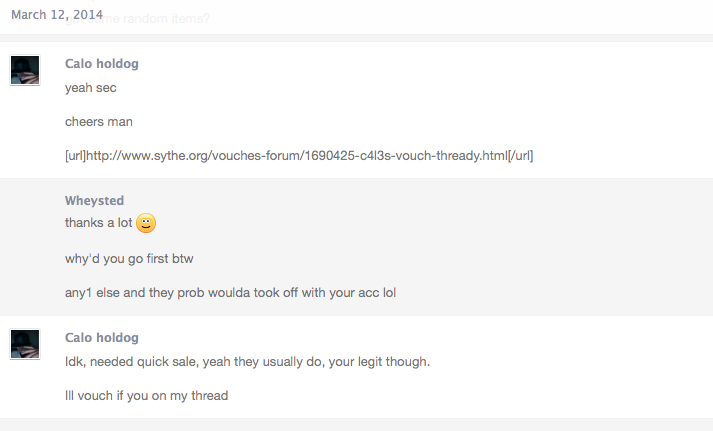Screen dimensions: 713x431
Task: Click the closing [/url] tag after the link
Action: pos(521,155)
